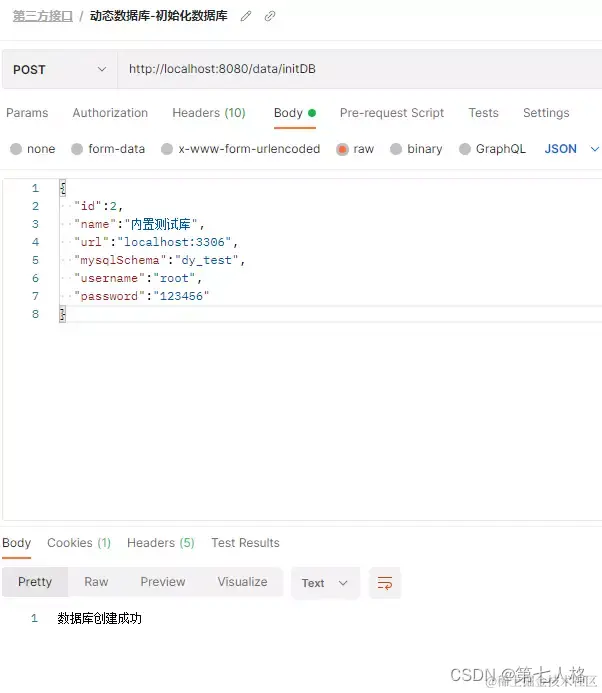
Task: Open the 第三方接口 breadcrumb link
Action: [x=43, y=16]
